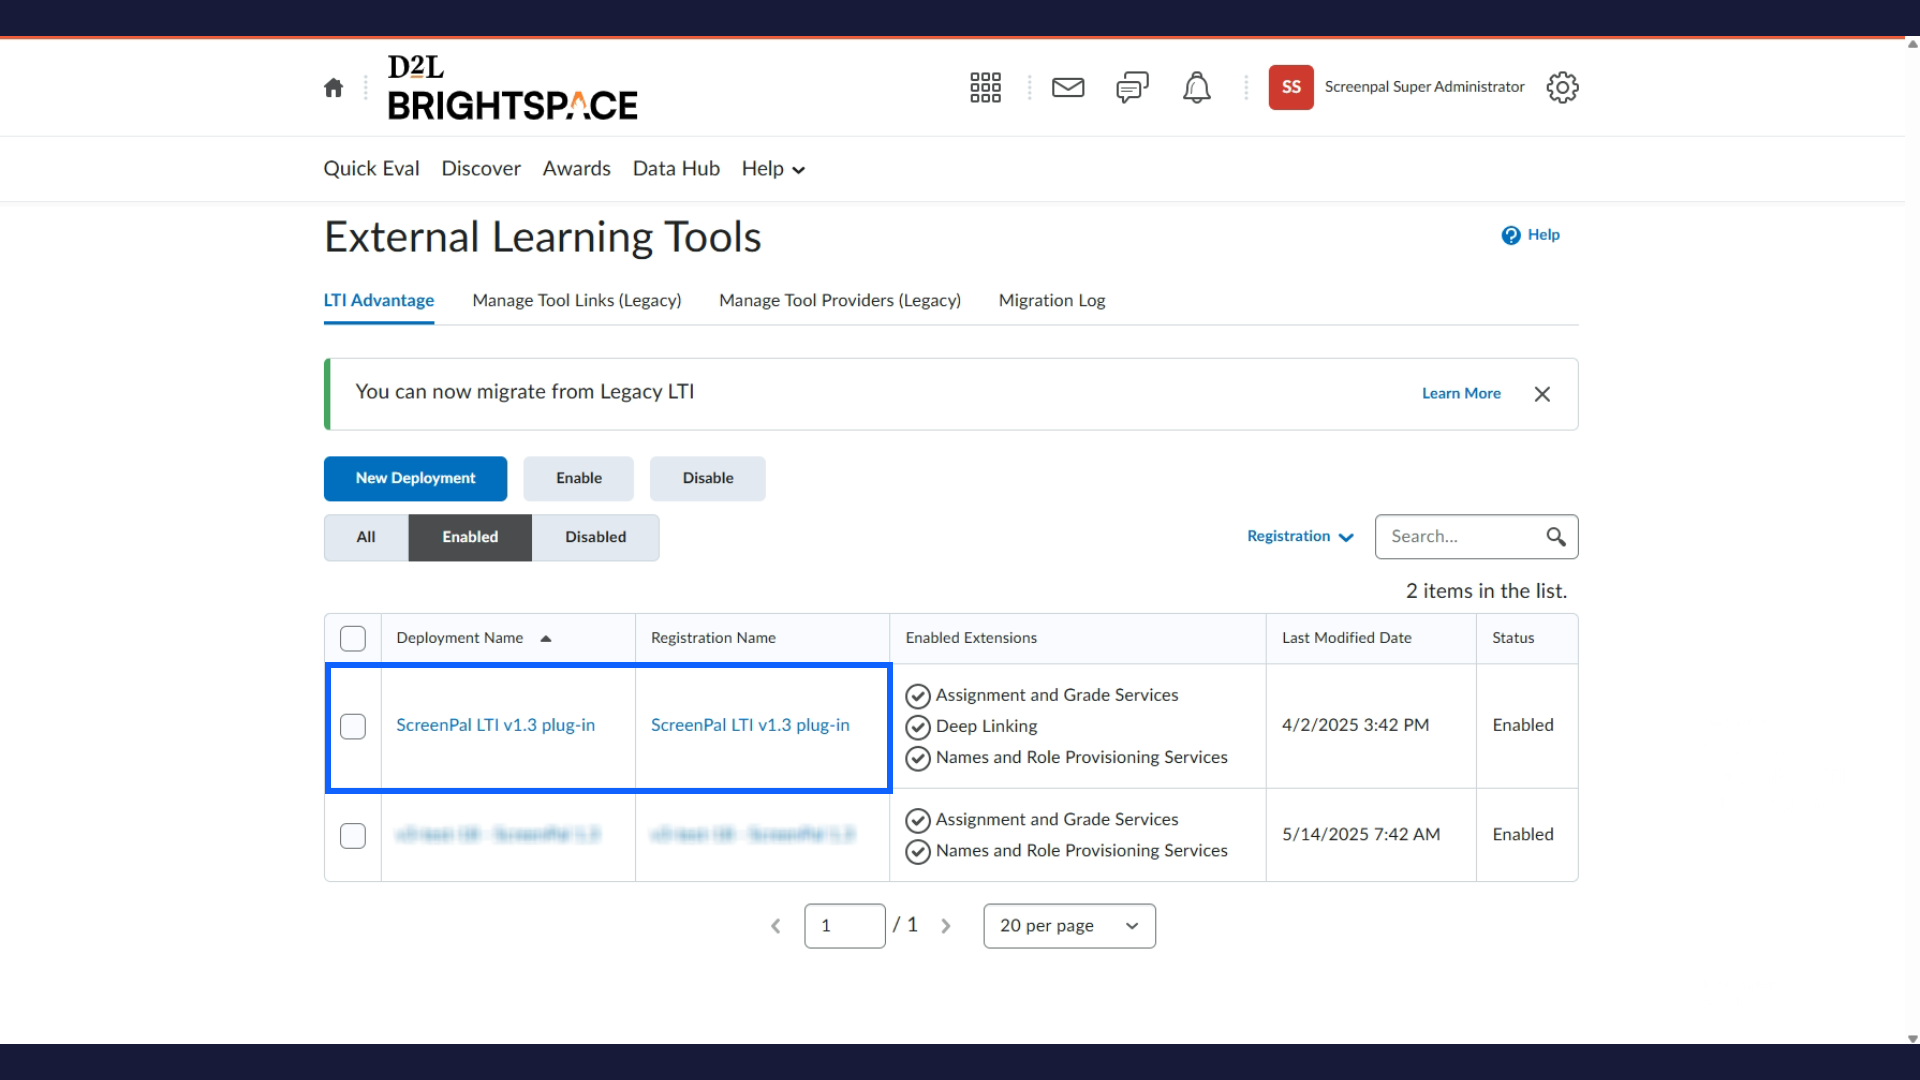Open ScreenPal LTI v1.3 plug-in registration link
The width and height of the screenshot is (1920, 1080).
coord(750,726)
